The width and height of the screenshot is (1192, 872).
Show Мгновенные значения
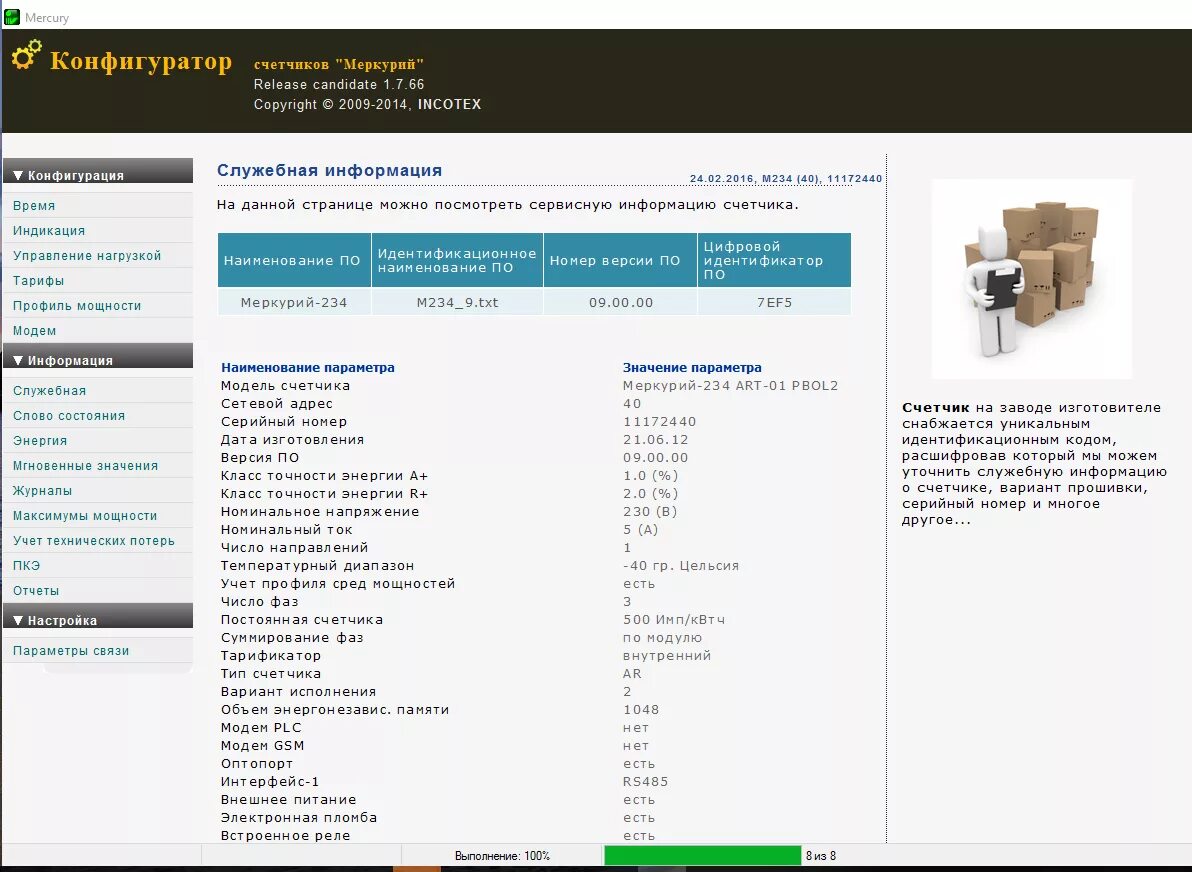point(86,466)
